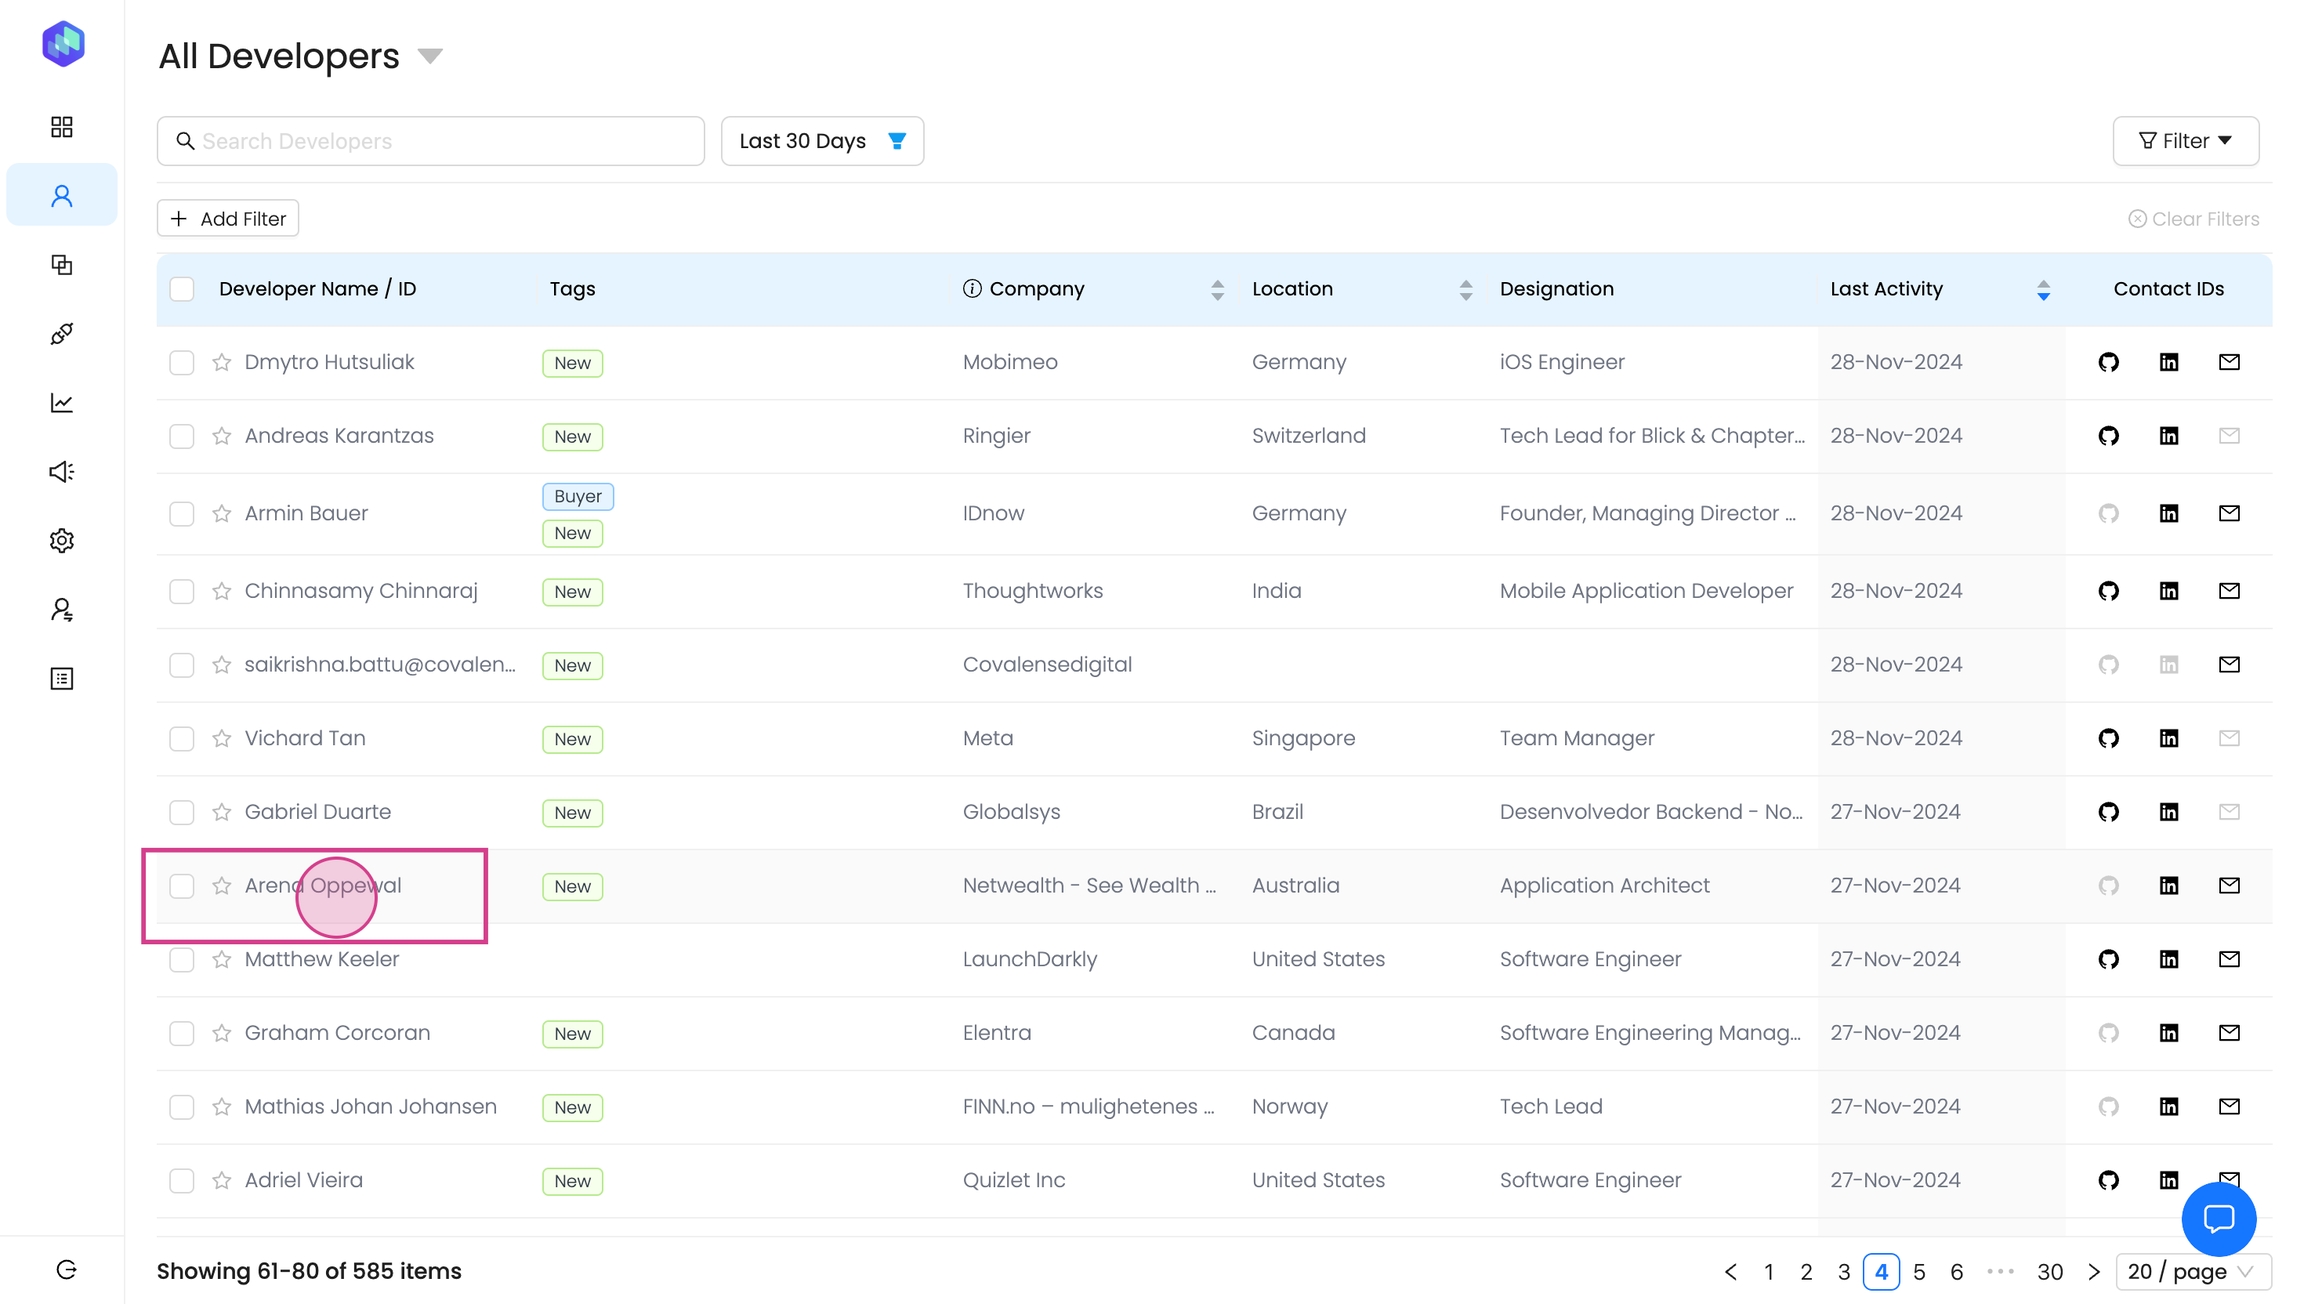Image resolution: width=2304 pixels, height=1304 pixels.
Task: Open the dashboard grid icon in sidebar
Action: 62,127
